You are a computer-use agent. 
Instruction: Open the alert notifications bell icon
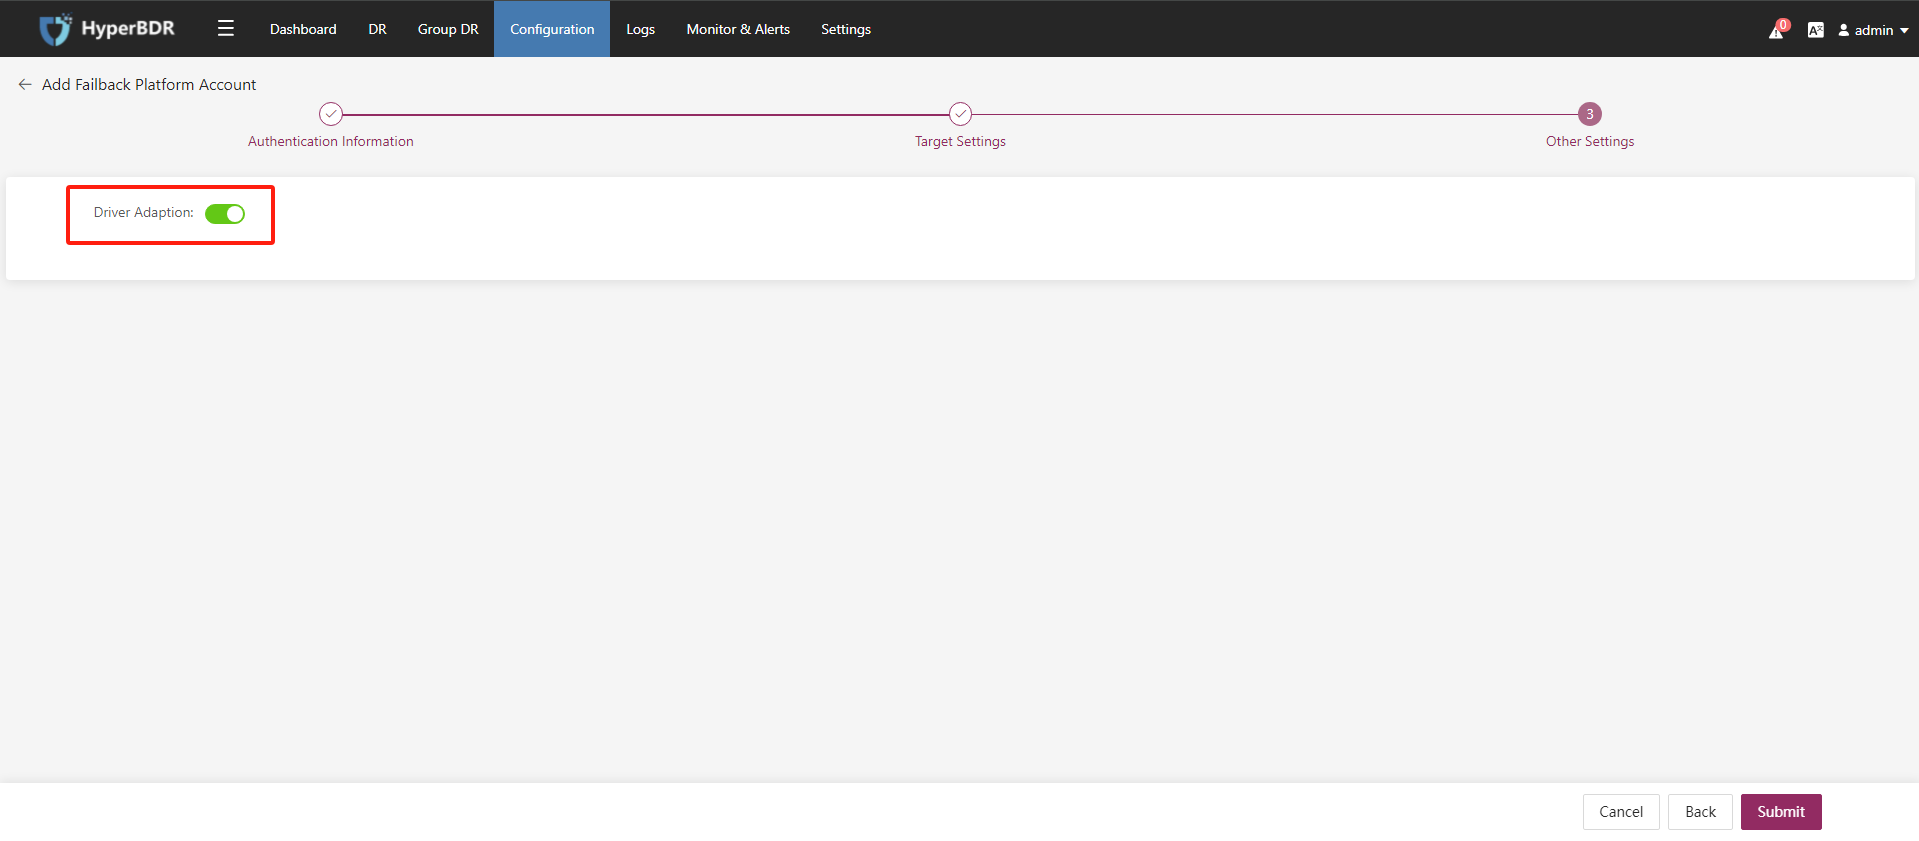pyautogui.click(x=1777, y=30)
